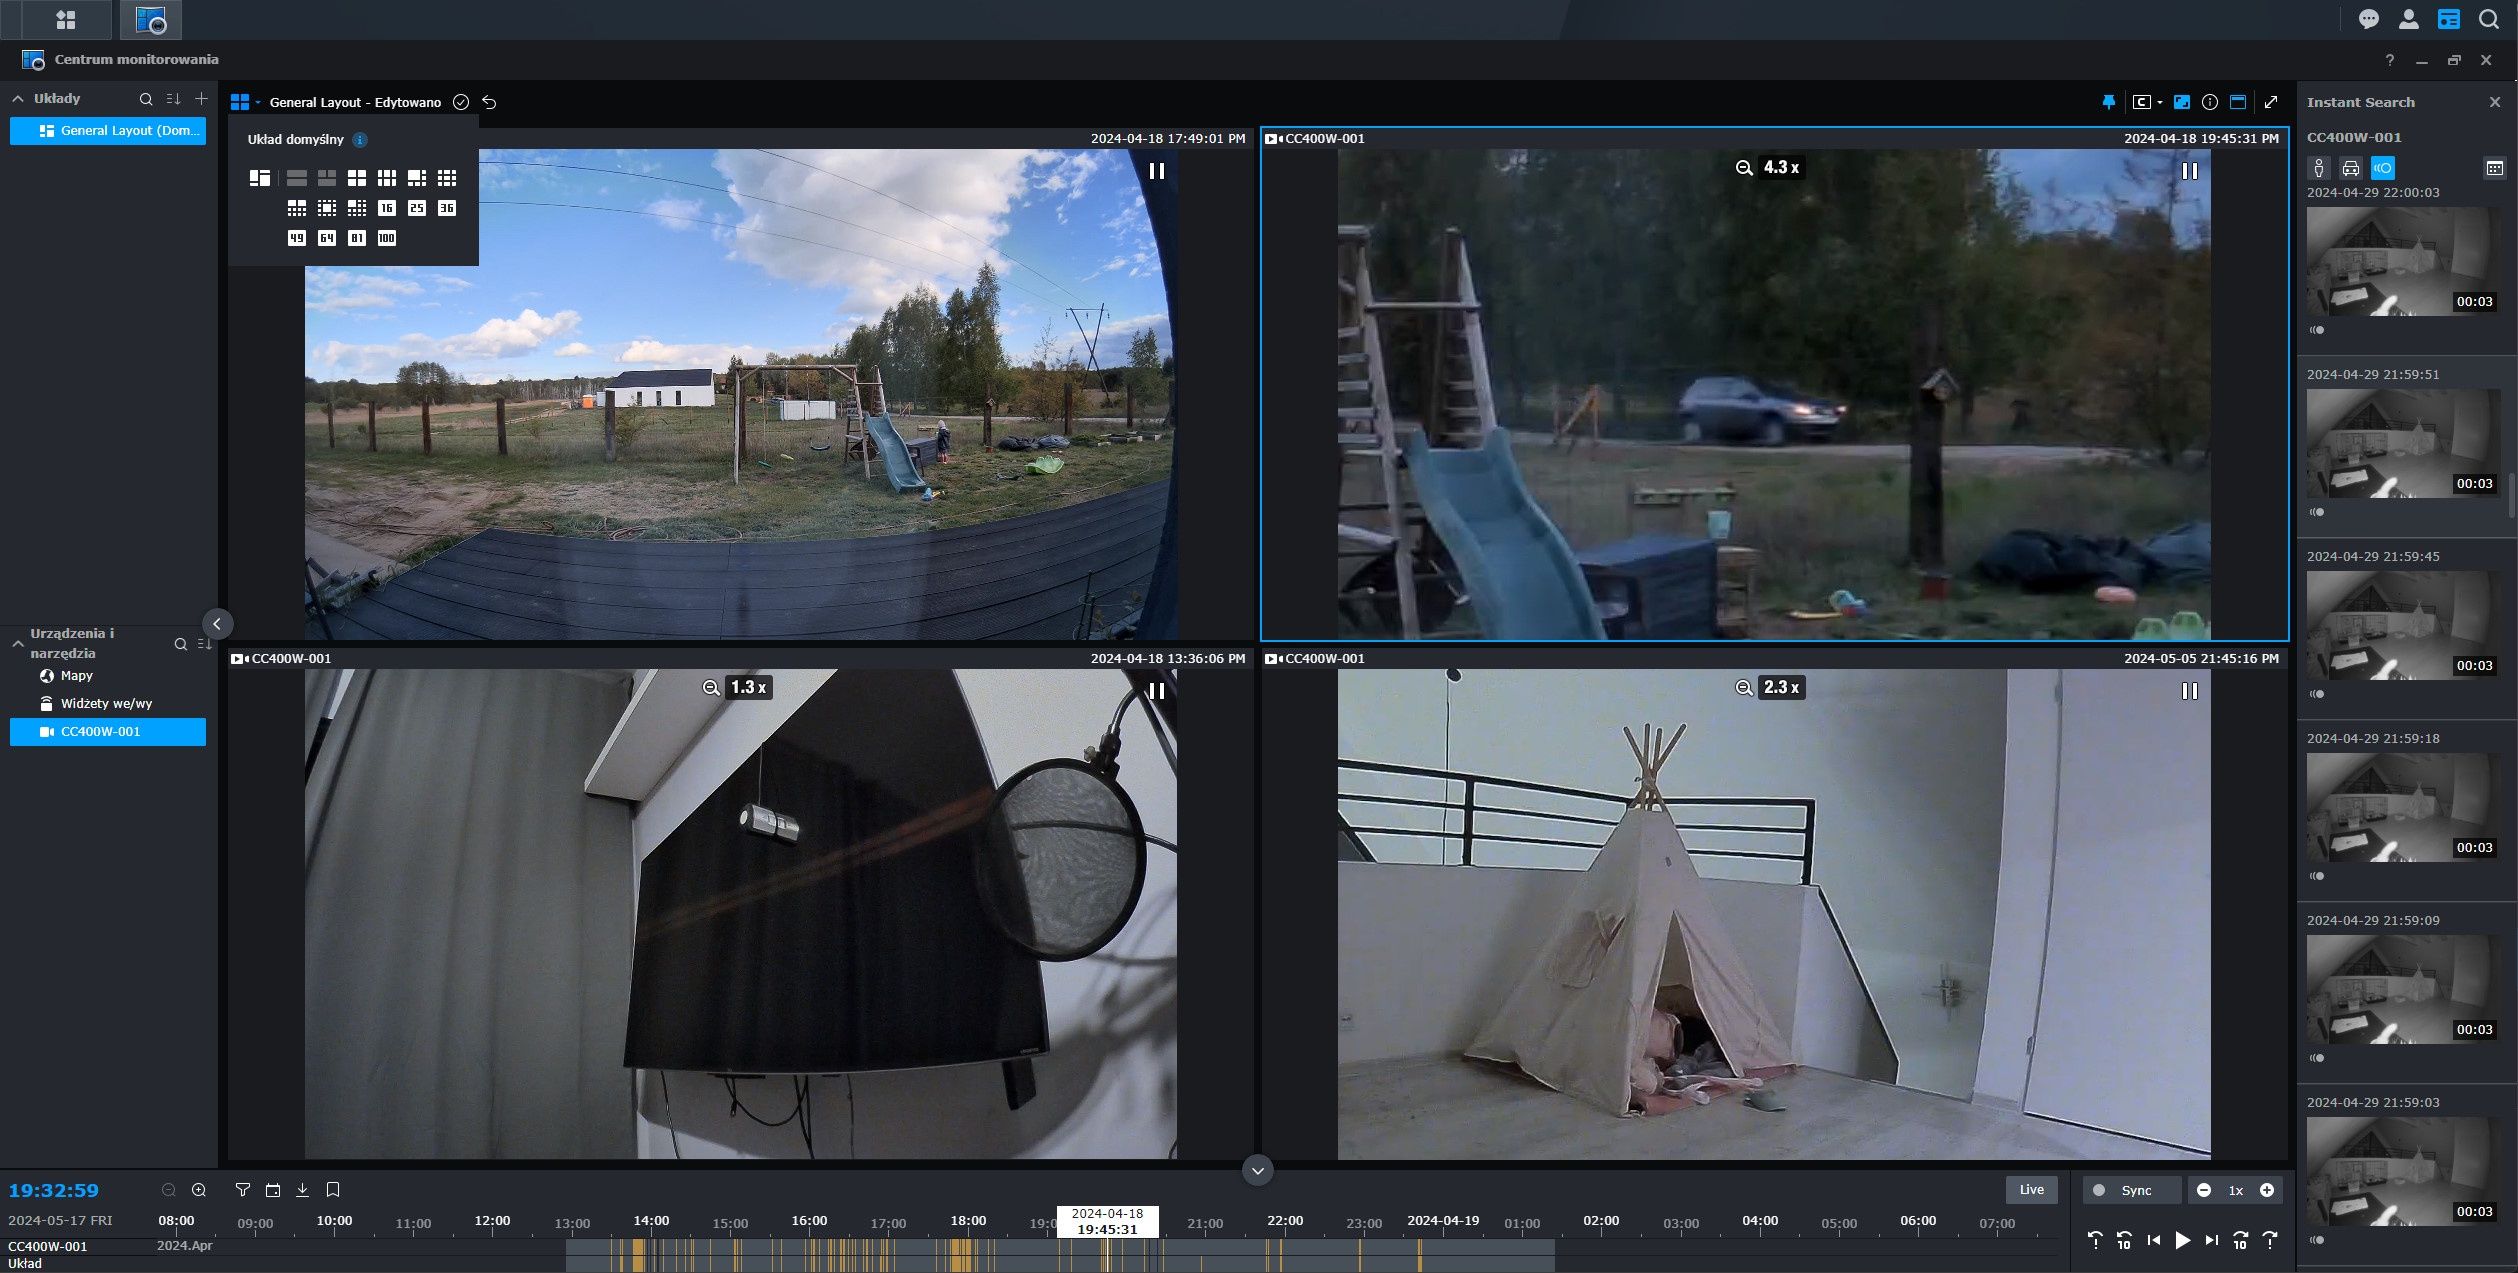Expand the bottom panel chevron below video grid
The height and width of the screenshot is (1273, 2518).
(1258, 1170)
